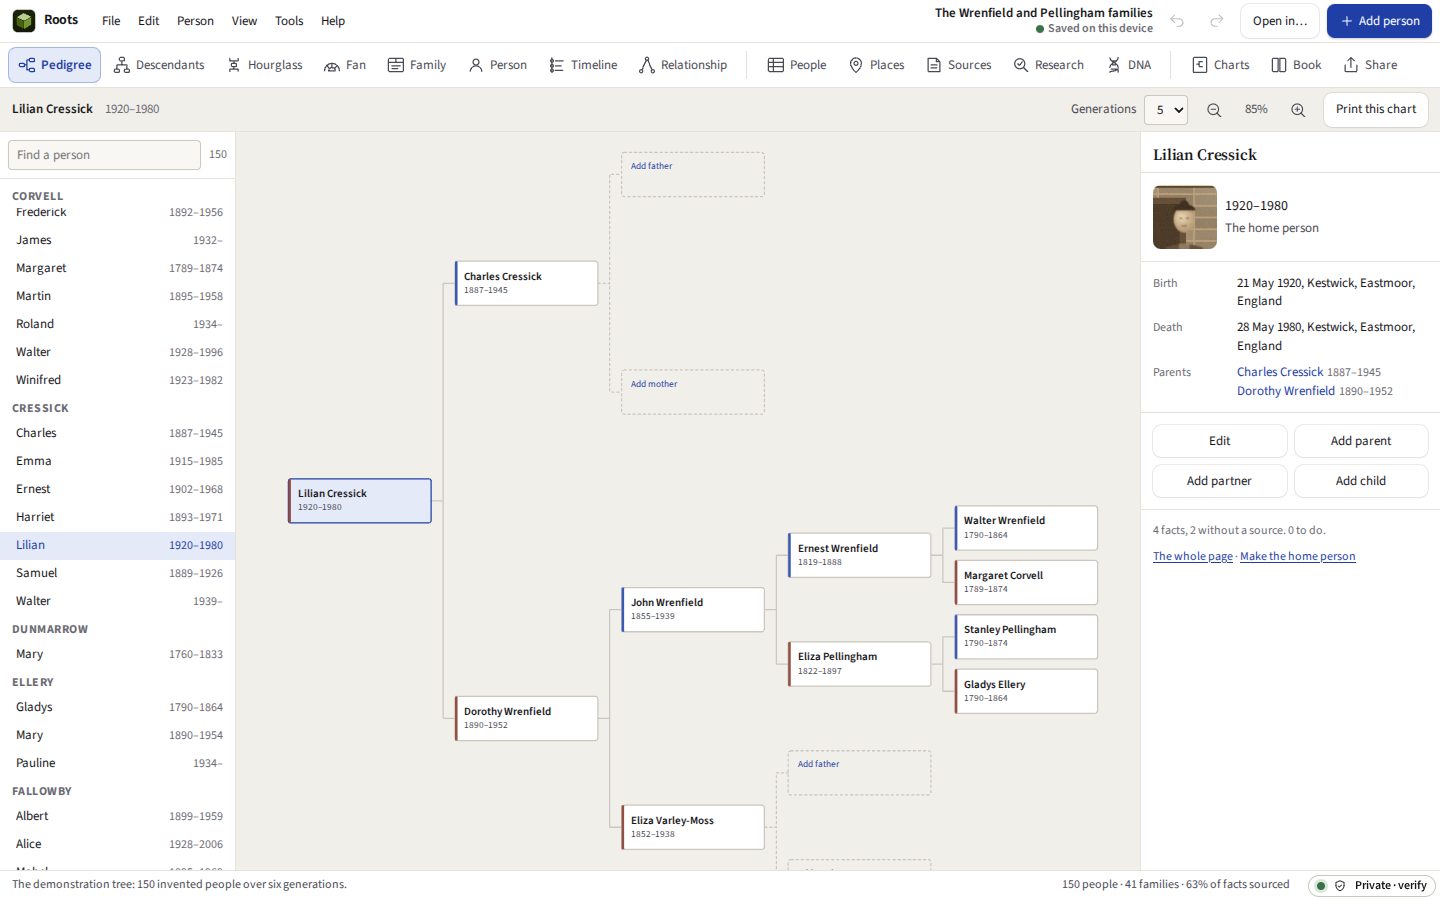Open the Person menu
This screenshot has width=1440, height=900.
coord(195,21)
